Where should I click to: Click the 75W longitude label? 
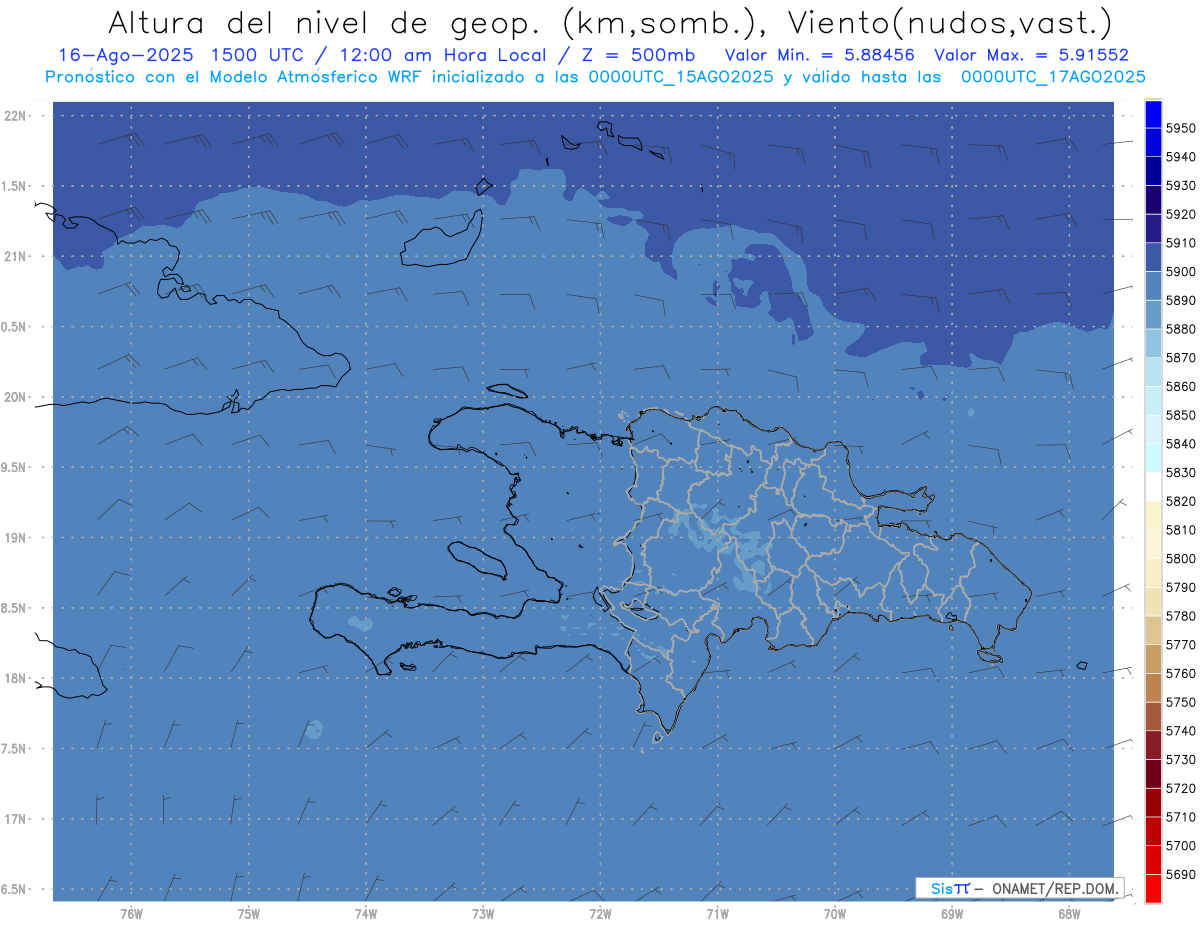(x=248, y=913)
